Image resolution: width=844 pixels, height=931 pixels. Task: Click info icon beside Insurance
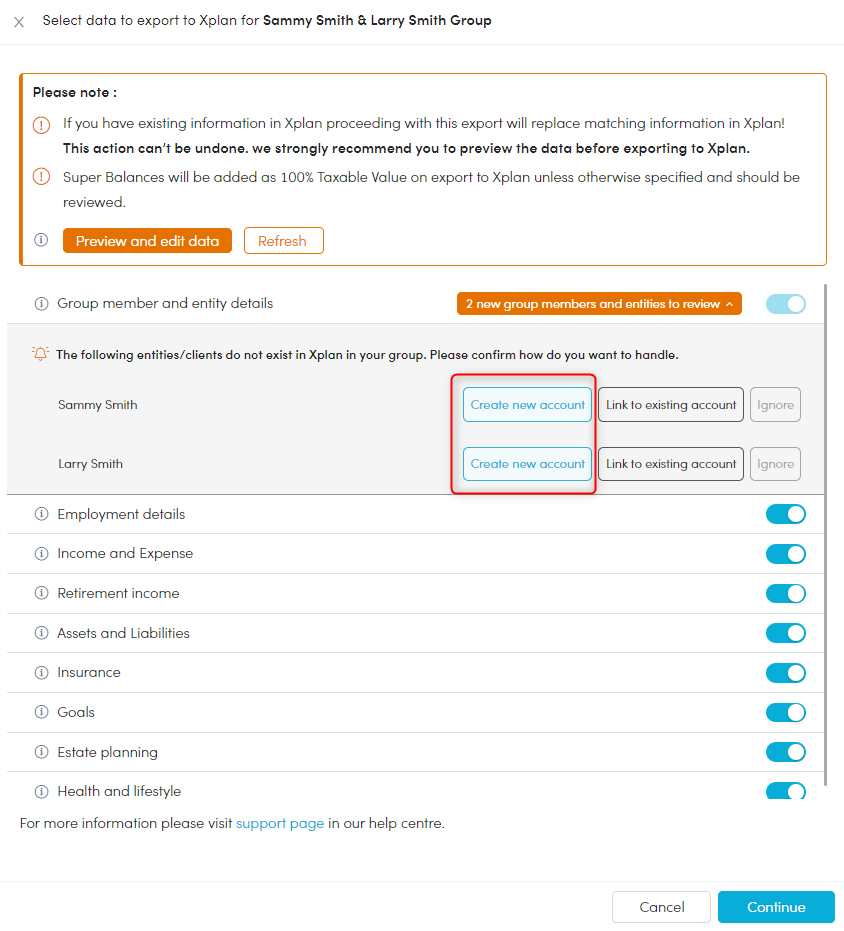tap(41, 673)
